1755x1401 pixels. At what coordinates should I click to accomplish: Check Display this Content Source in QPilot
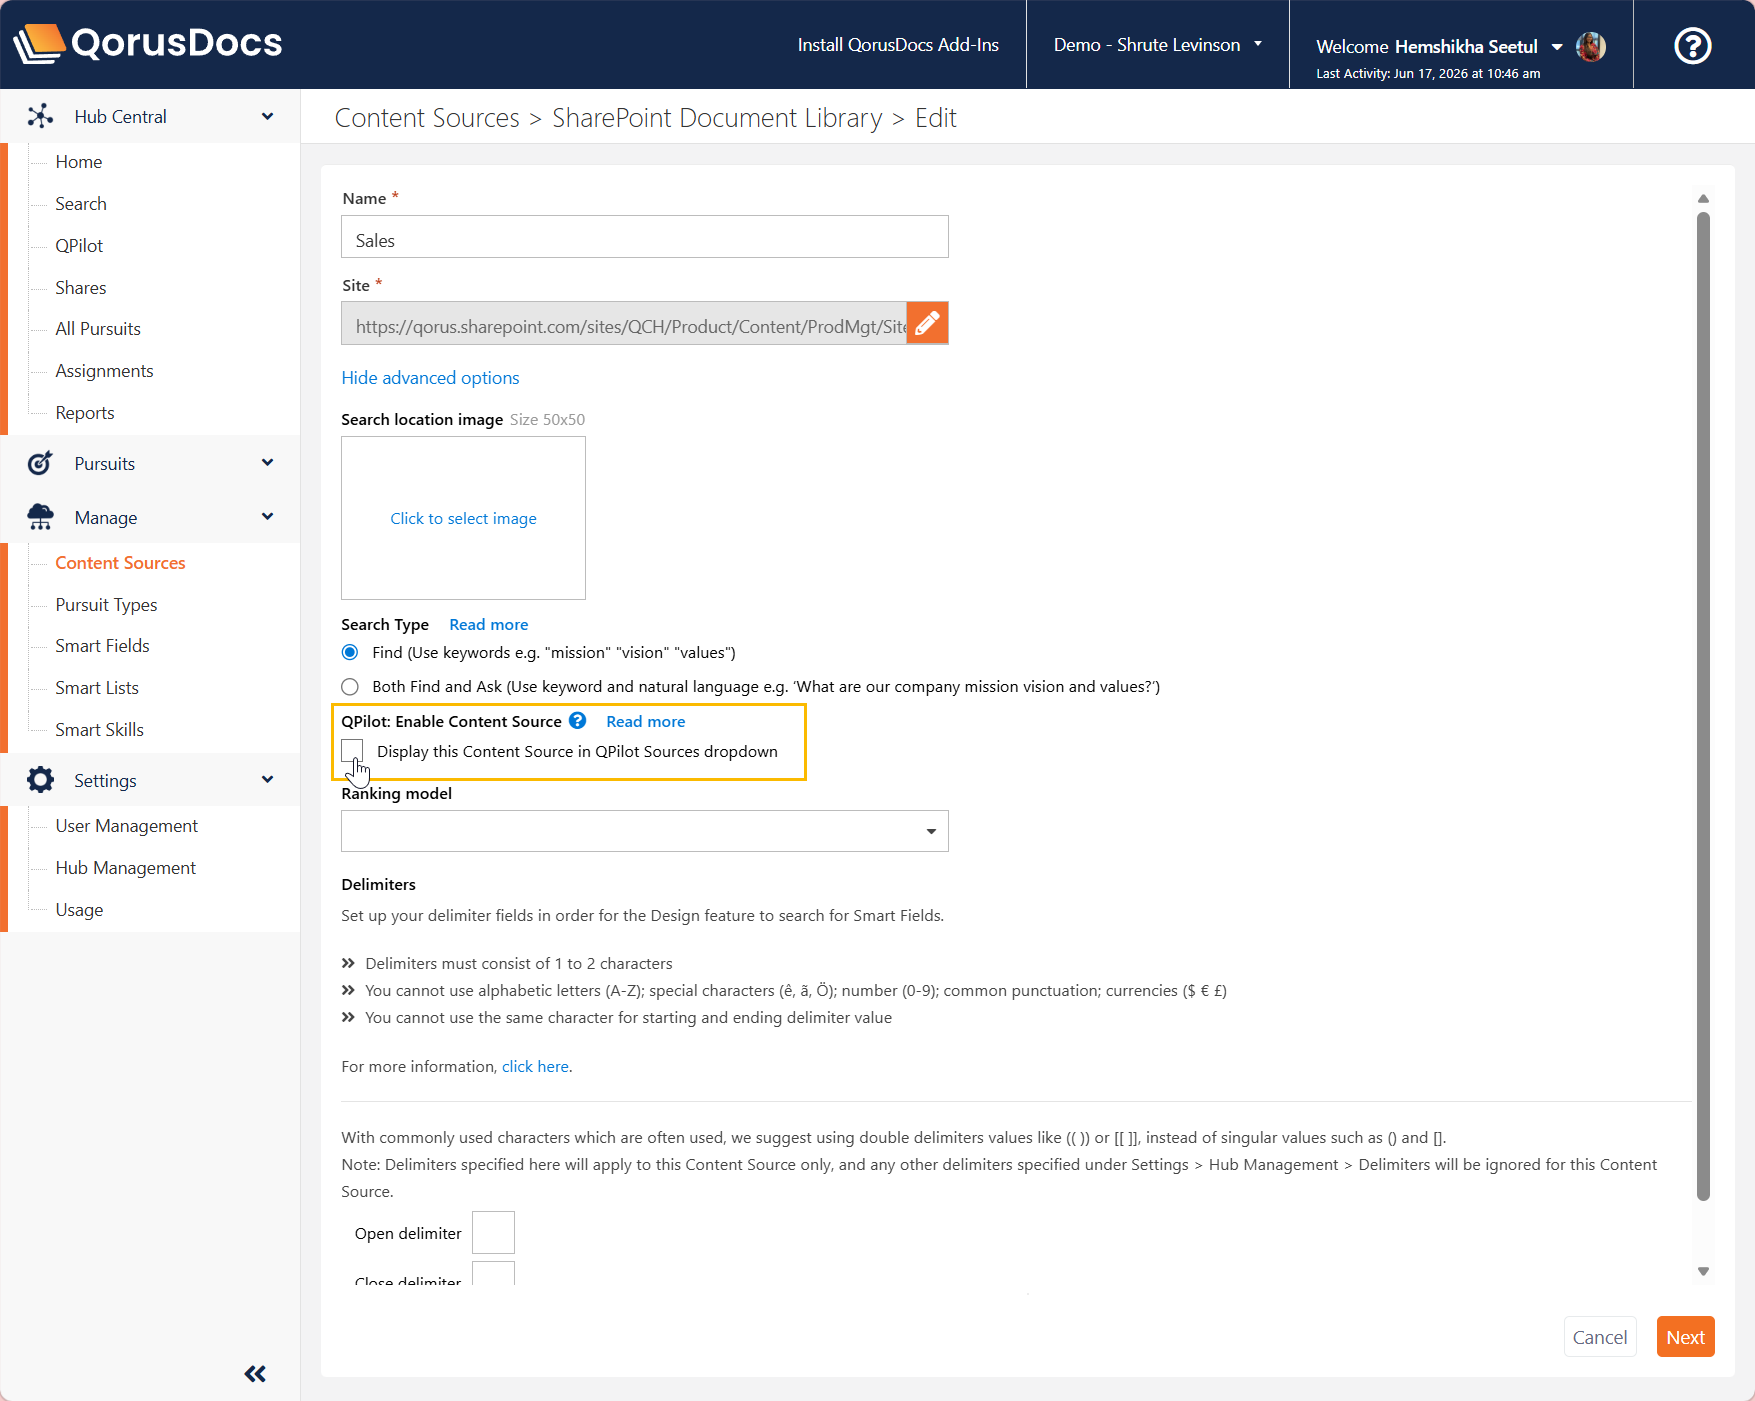[352, 751]
